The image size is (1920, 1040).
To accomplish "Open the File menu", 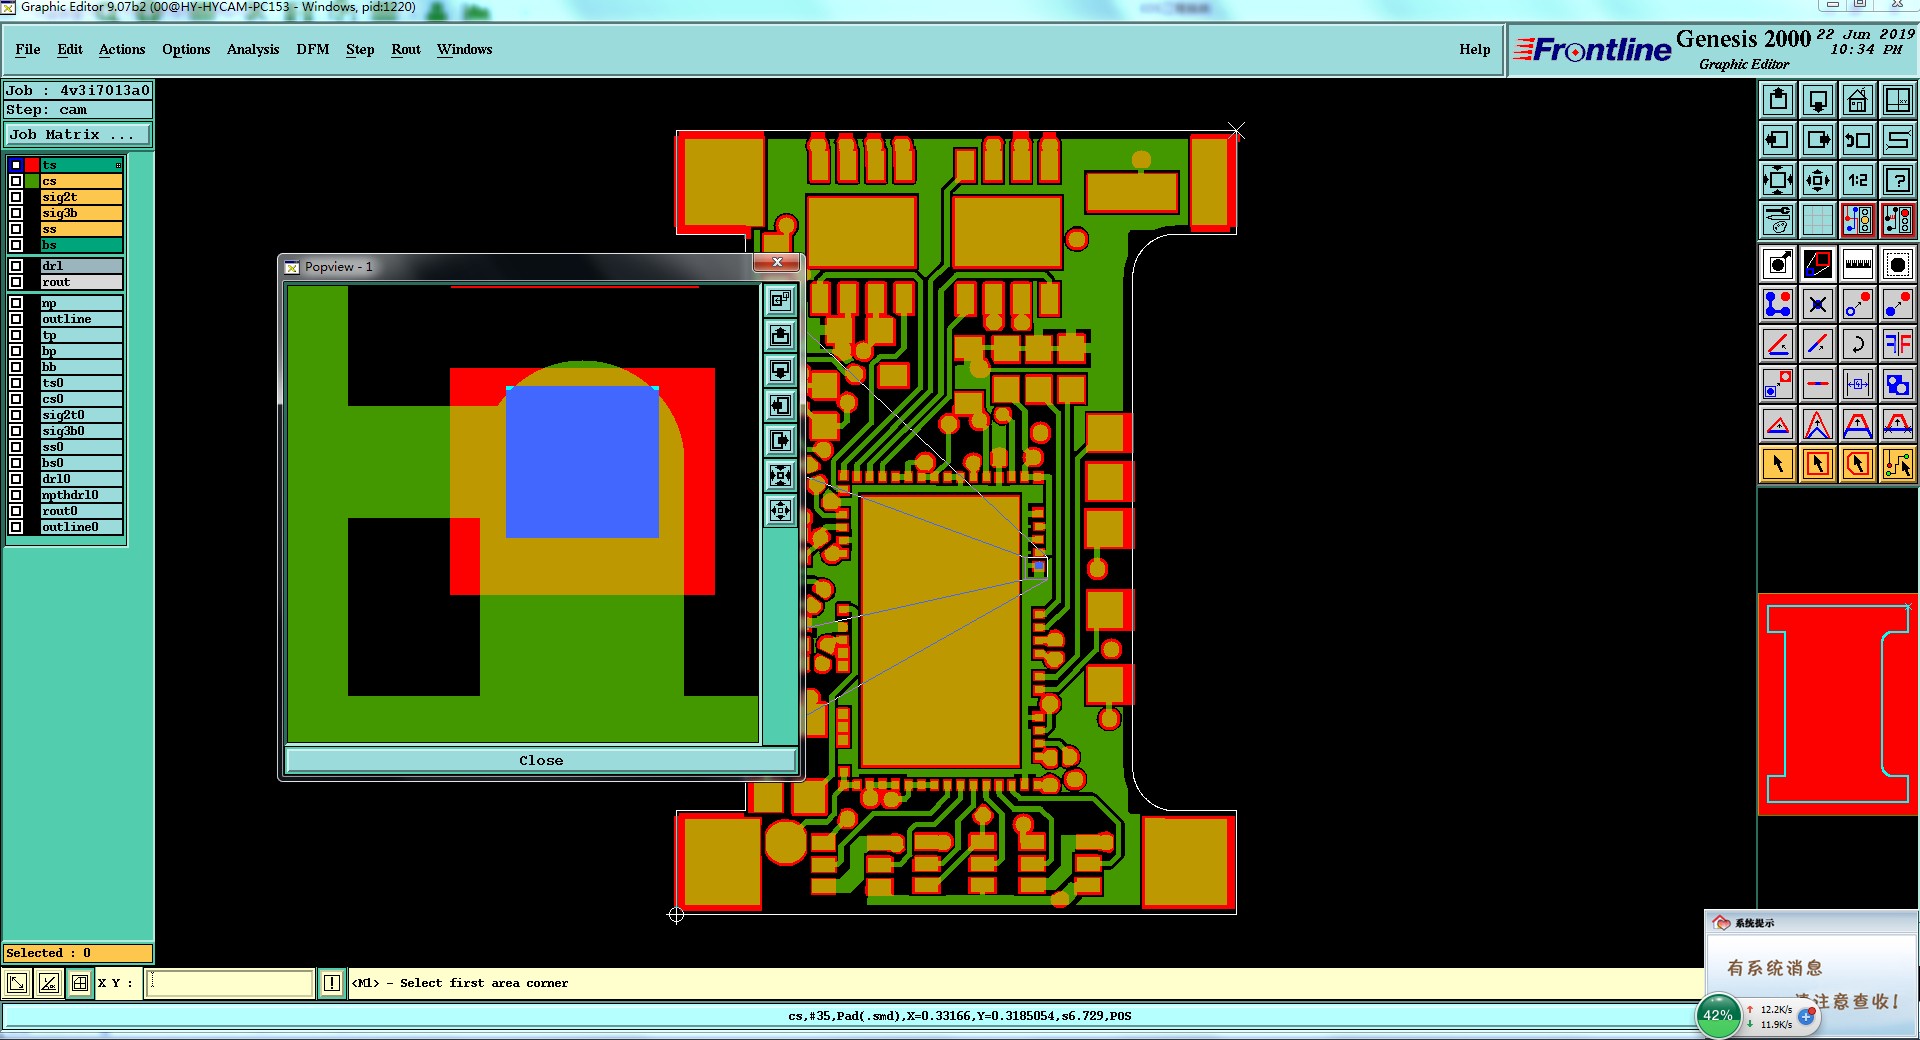I will coord(28,49).
